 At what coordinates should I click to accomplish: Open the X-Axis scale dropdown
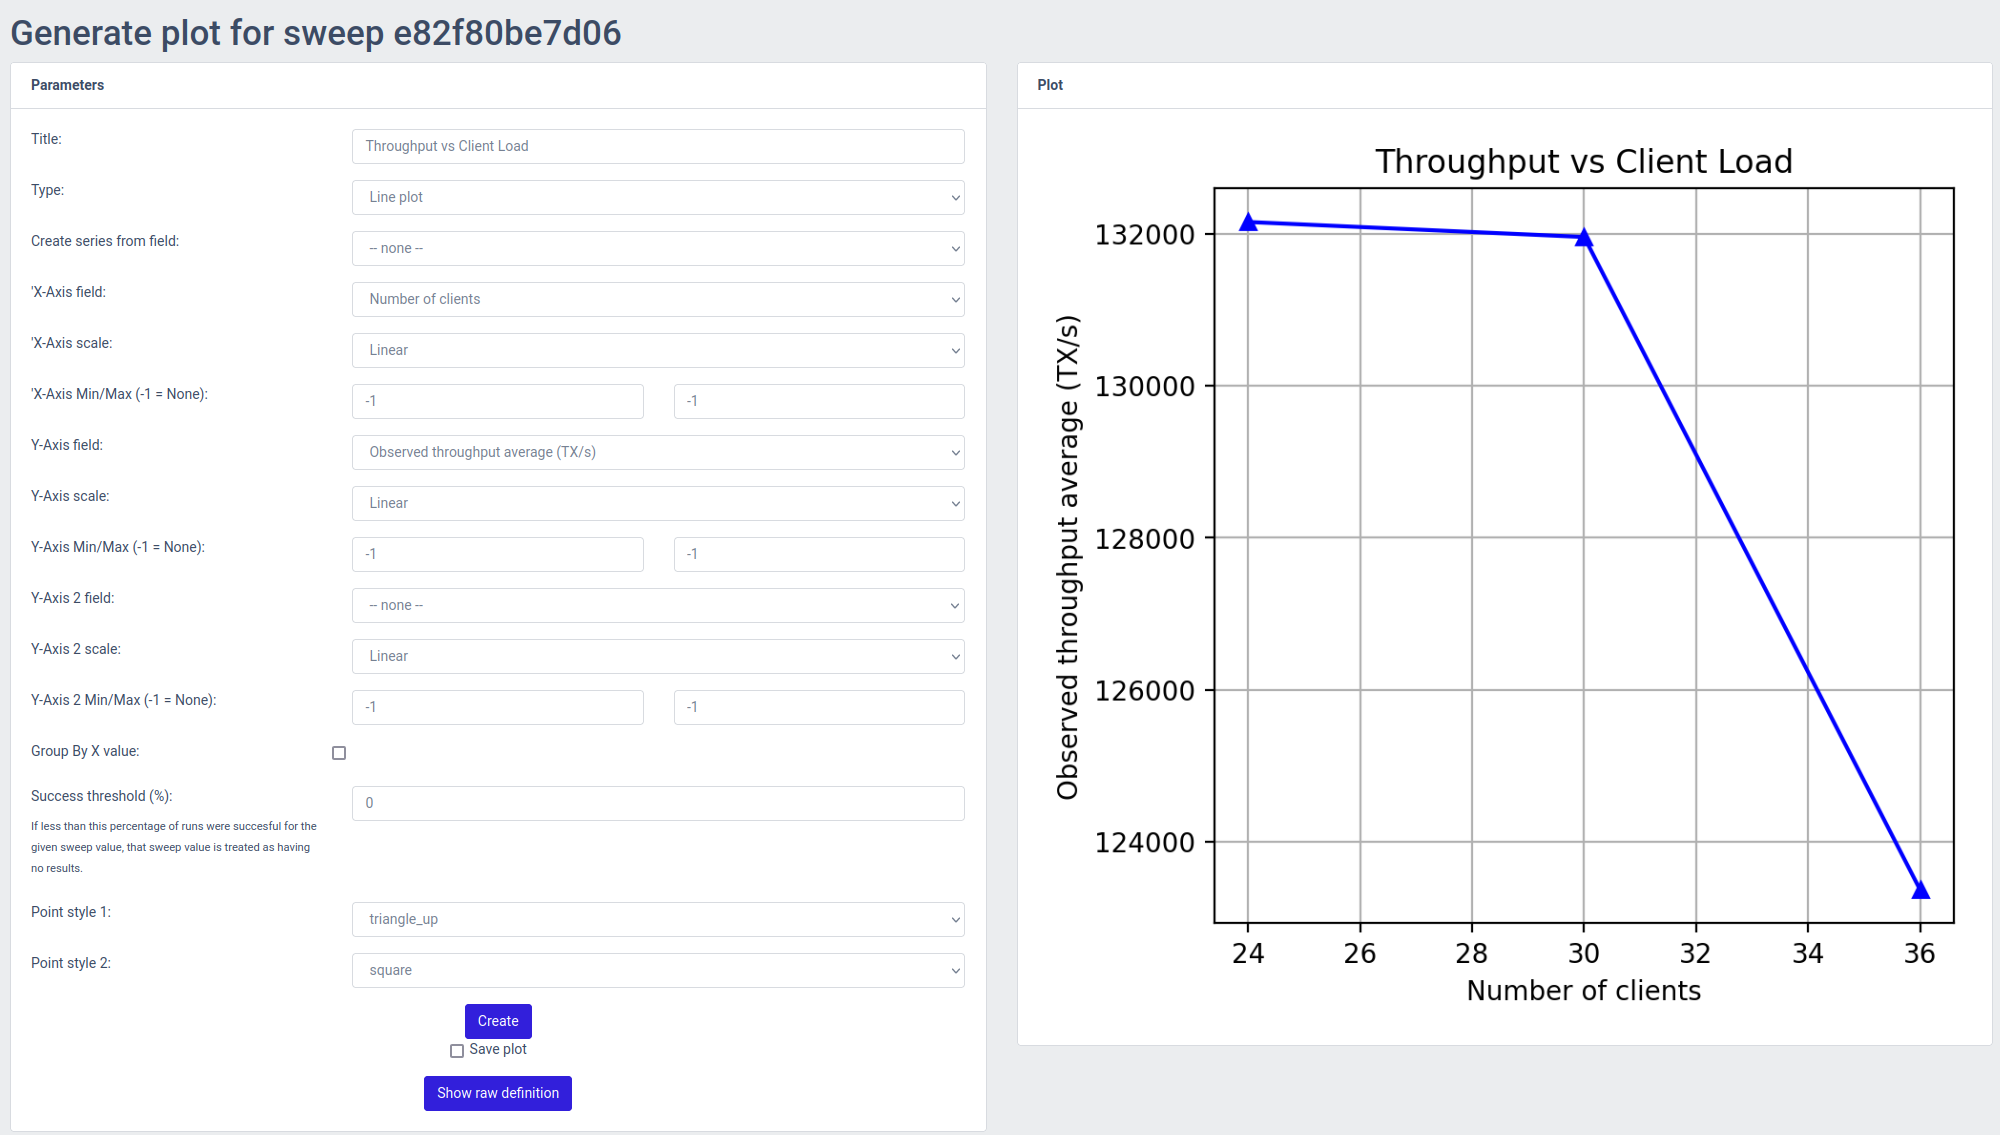tap(657, 350)
